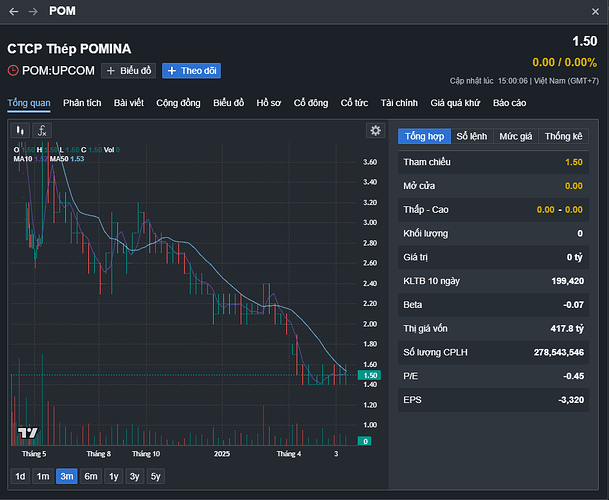
Task: Open the indicators fx button
Action: tap(41, 130)
